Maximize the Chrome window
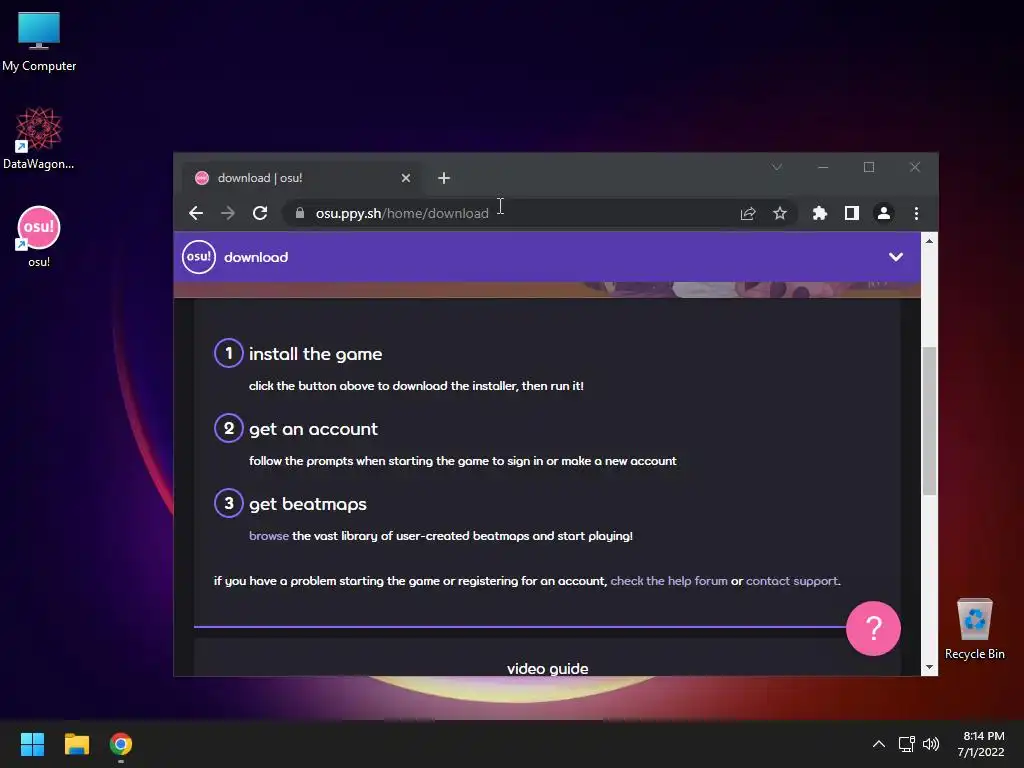 pyautogui.click(x=869, y=167)
